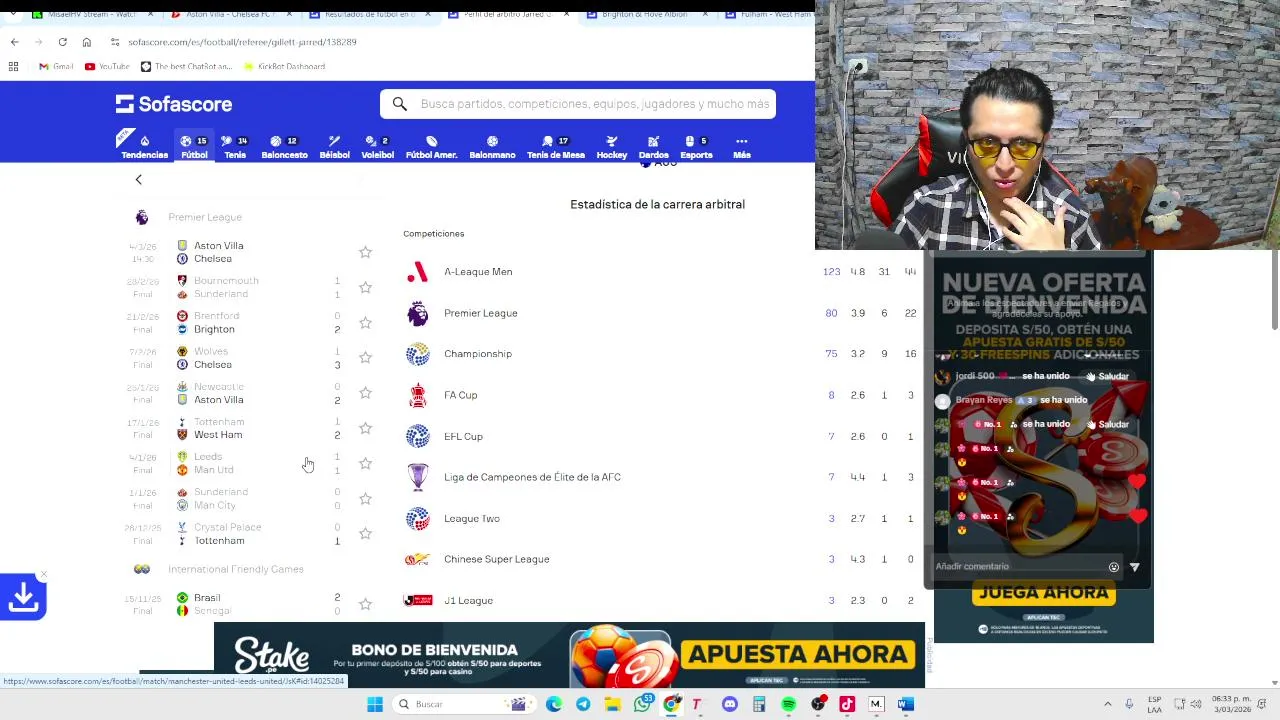Go to the Béisbol section
The width and height of the screenshot is (1280, 720).
pyautogui.click(x=334, y=147)
